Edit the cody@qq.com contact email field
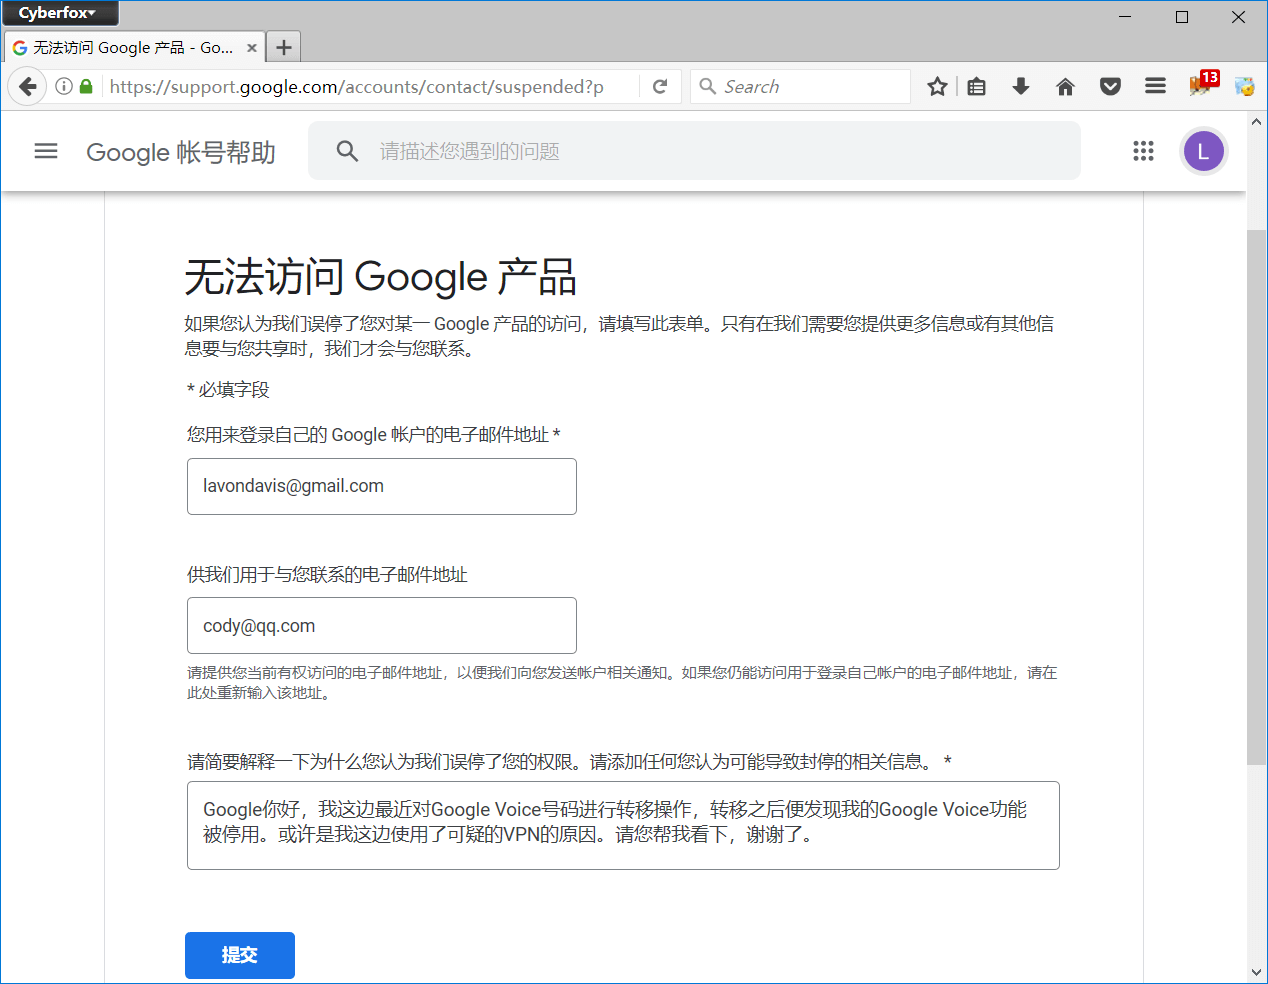The width and height of the screenshot is (1268, 984). [382, 626]
